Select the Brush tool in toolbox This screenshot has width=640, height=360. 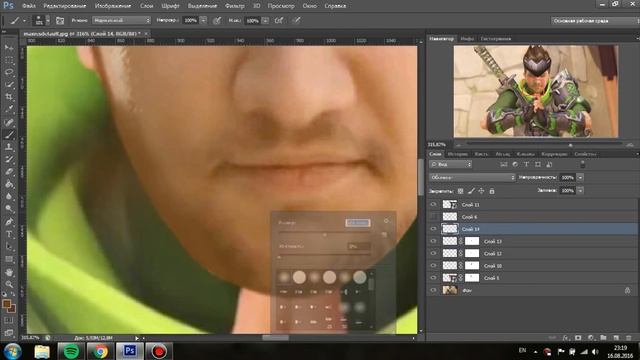pos(9,135)
